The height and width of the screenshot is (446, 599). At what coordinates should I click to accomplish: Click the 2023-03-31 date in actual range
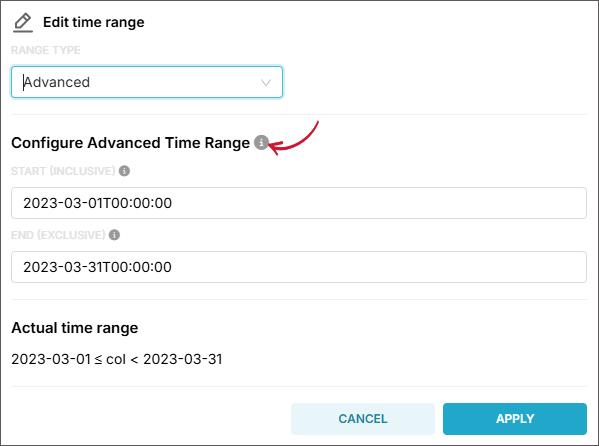183,359
